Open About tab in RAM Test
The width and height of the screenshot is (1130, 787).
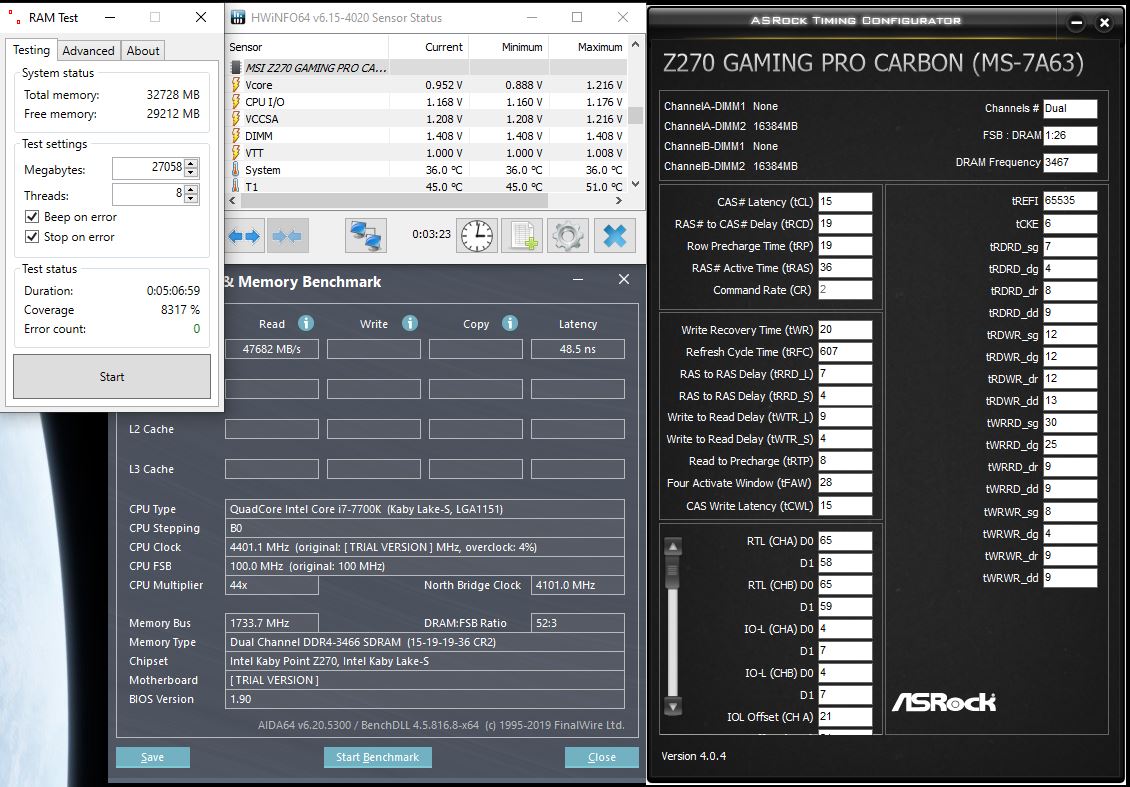click(x=143, y=50)
